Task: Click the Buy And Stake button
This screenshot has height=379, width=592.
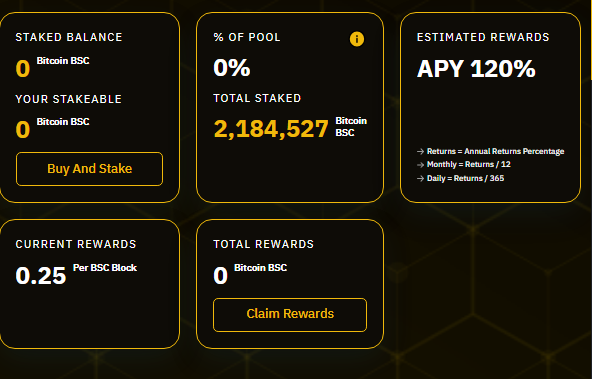Action: (89, 169)
